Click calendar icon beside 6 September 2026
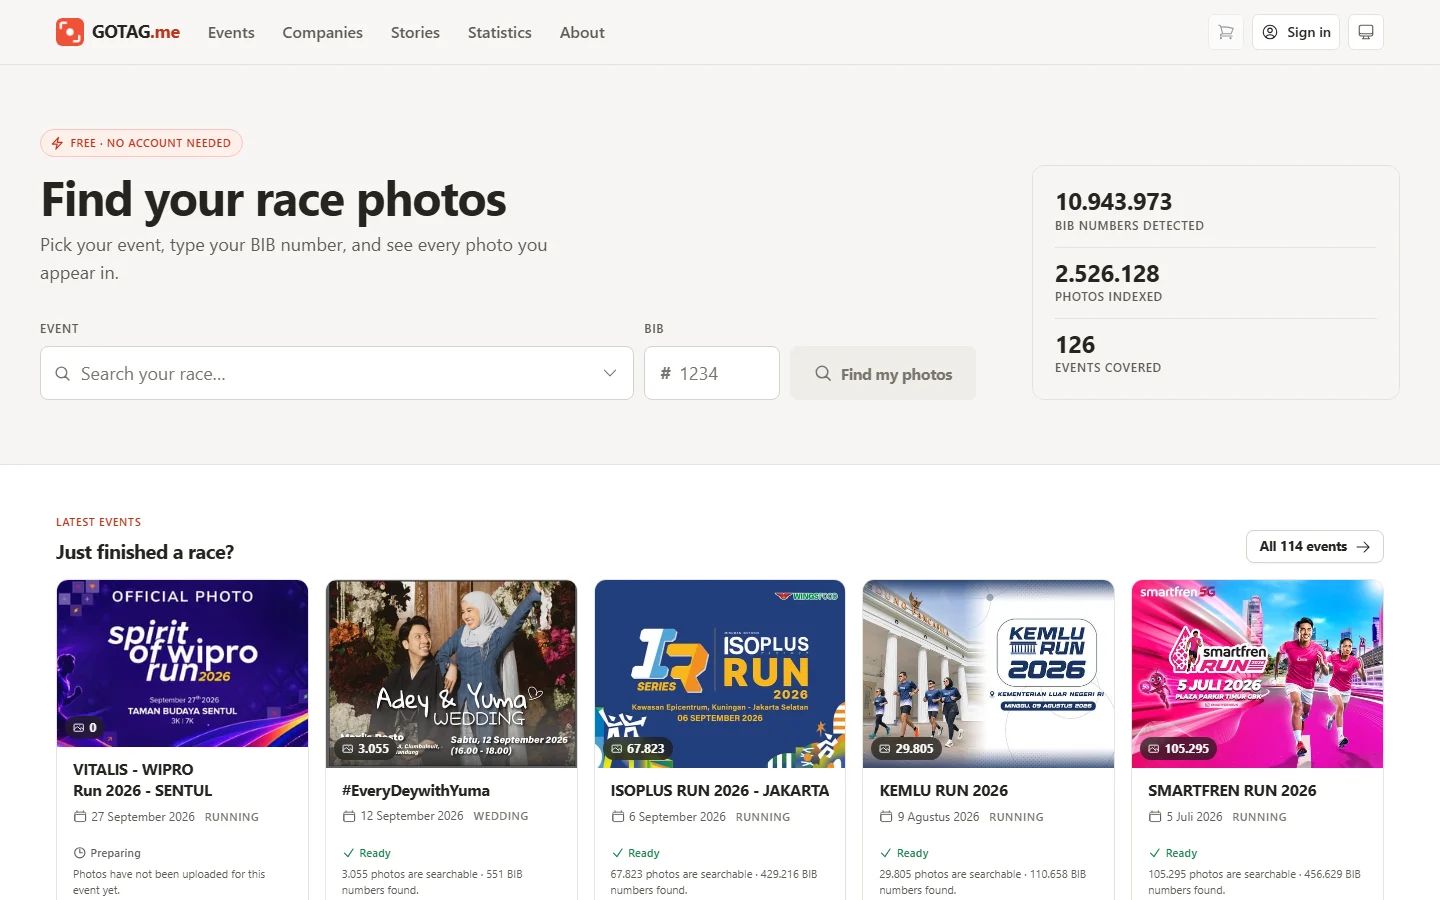Screen dimensions: 1440x900 618,817
